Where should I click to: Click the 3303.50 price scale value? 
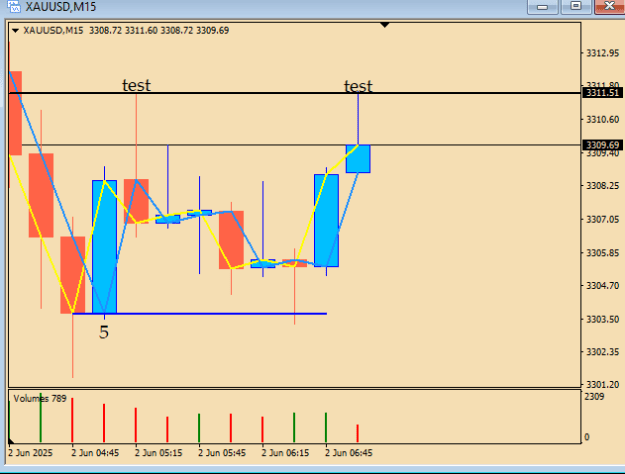pyautogui.click(x=602, y=319)
